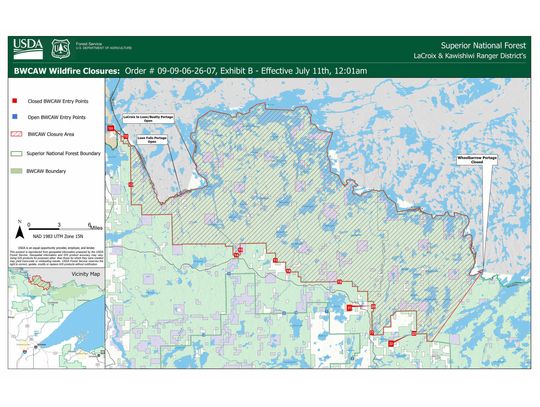Click the 'Miles' scale unit label
The width and height of the screenshot is (540, 407).
point(96,228)
